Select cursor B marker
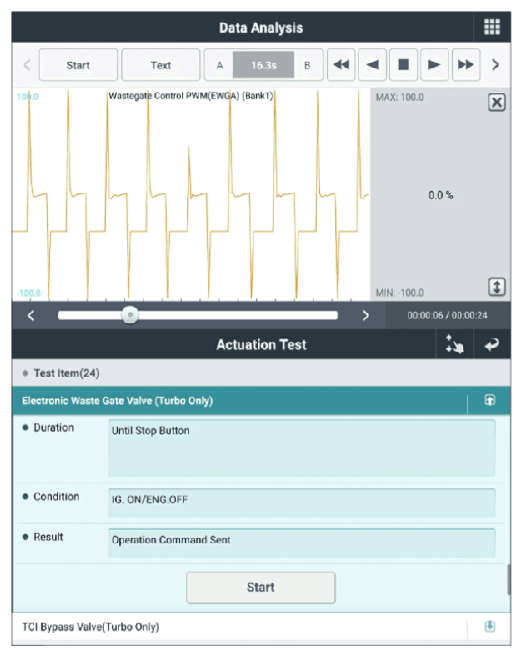The width and height of the screenshot is (521, 655). [307, 65]
